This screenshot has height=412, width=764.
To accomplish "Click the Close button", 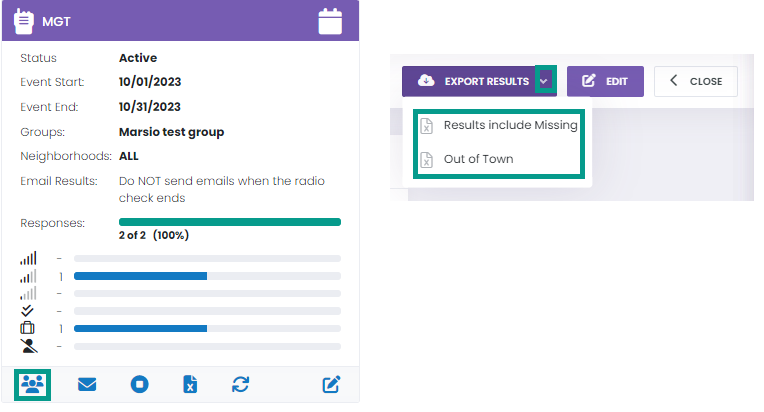I will click(696, 81).
